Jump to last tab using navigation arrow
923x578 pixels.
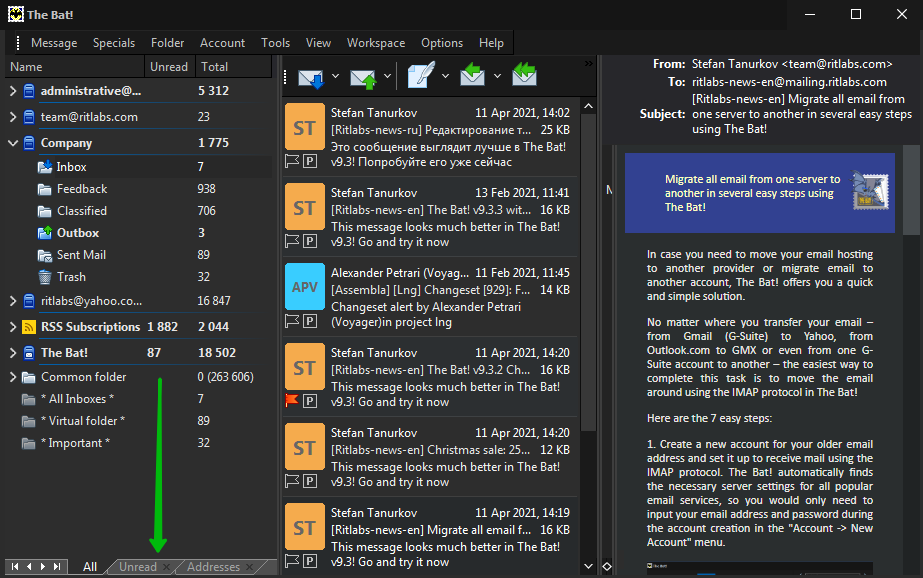[57, 566]
